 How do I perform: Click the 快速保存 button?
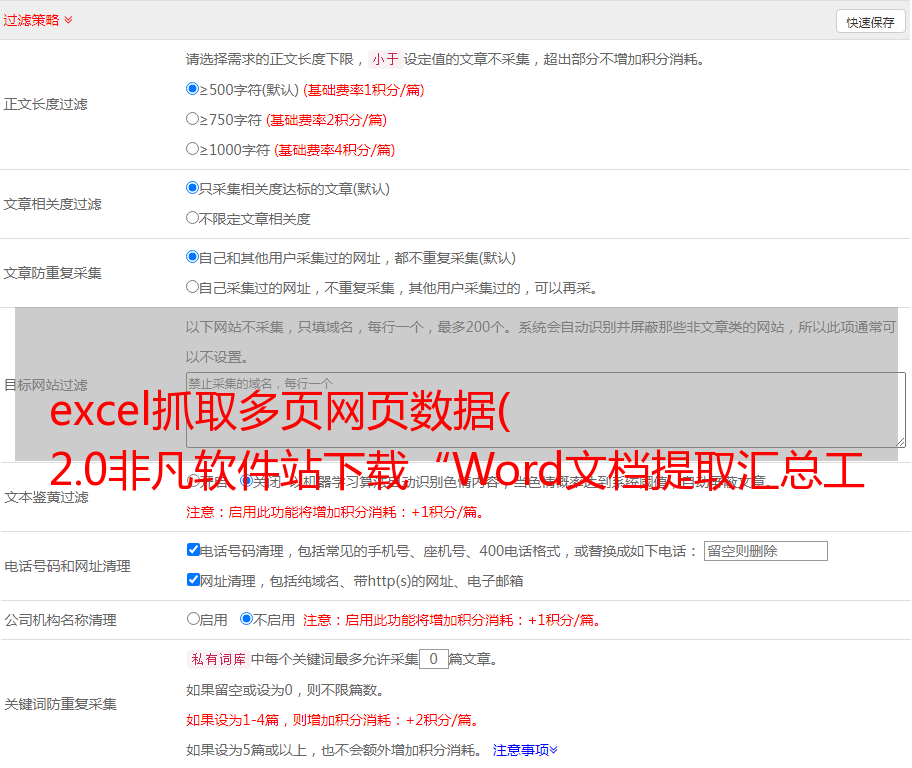(870, 22)
